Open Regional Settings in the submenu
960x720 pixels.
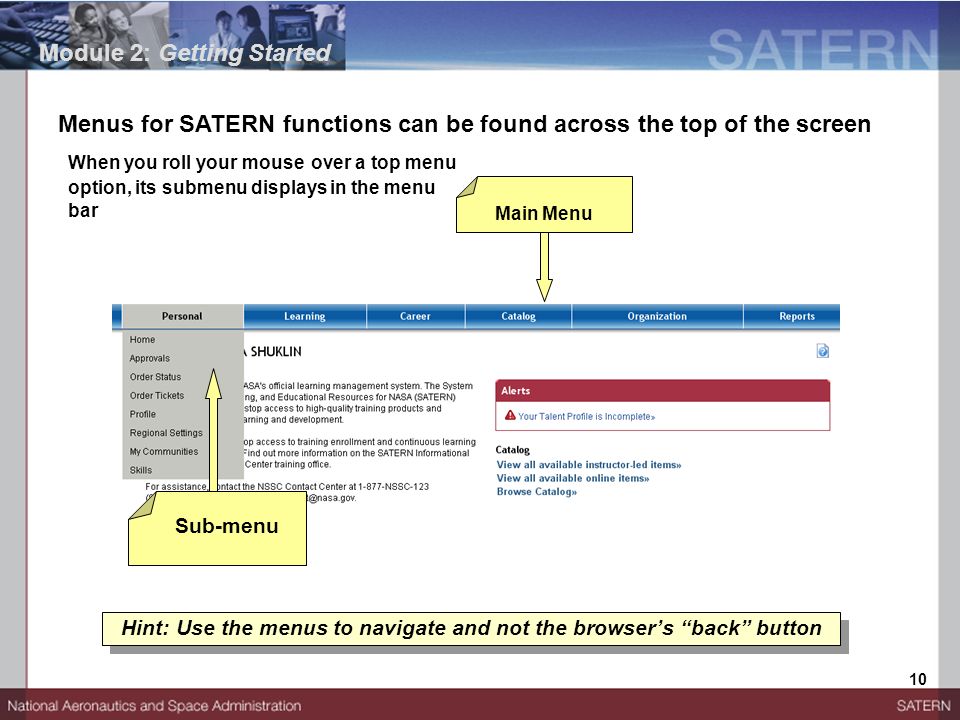[x=166, y=433]
